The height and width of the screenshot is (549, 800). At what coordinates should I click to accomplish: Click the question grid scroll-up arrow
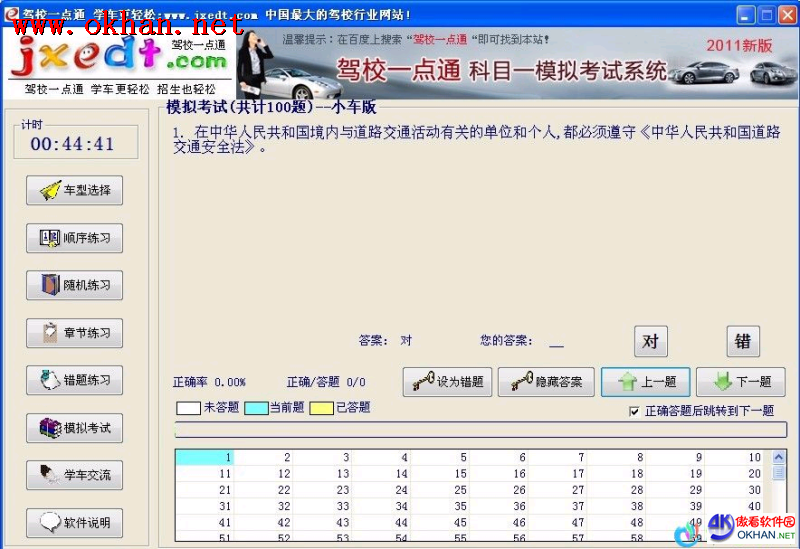click(x=779, y=457)
